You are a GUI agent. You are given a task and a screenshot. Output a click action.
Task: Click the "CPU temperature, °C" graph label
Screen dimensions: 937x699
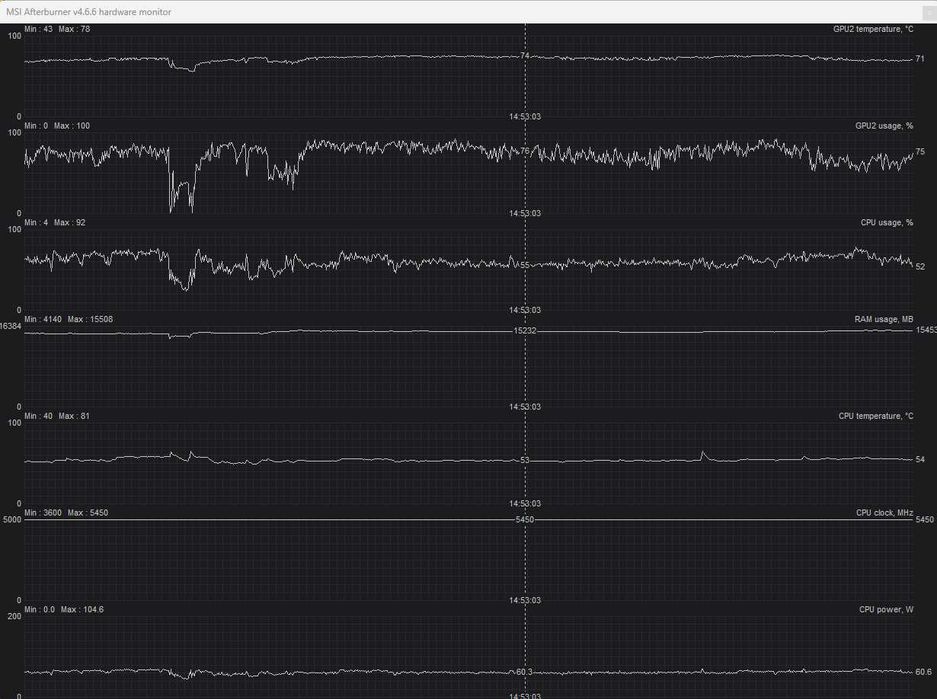pos(876,416)
